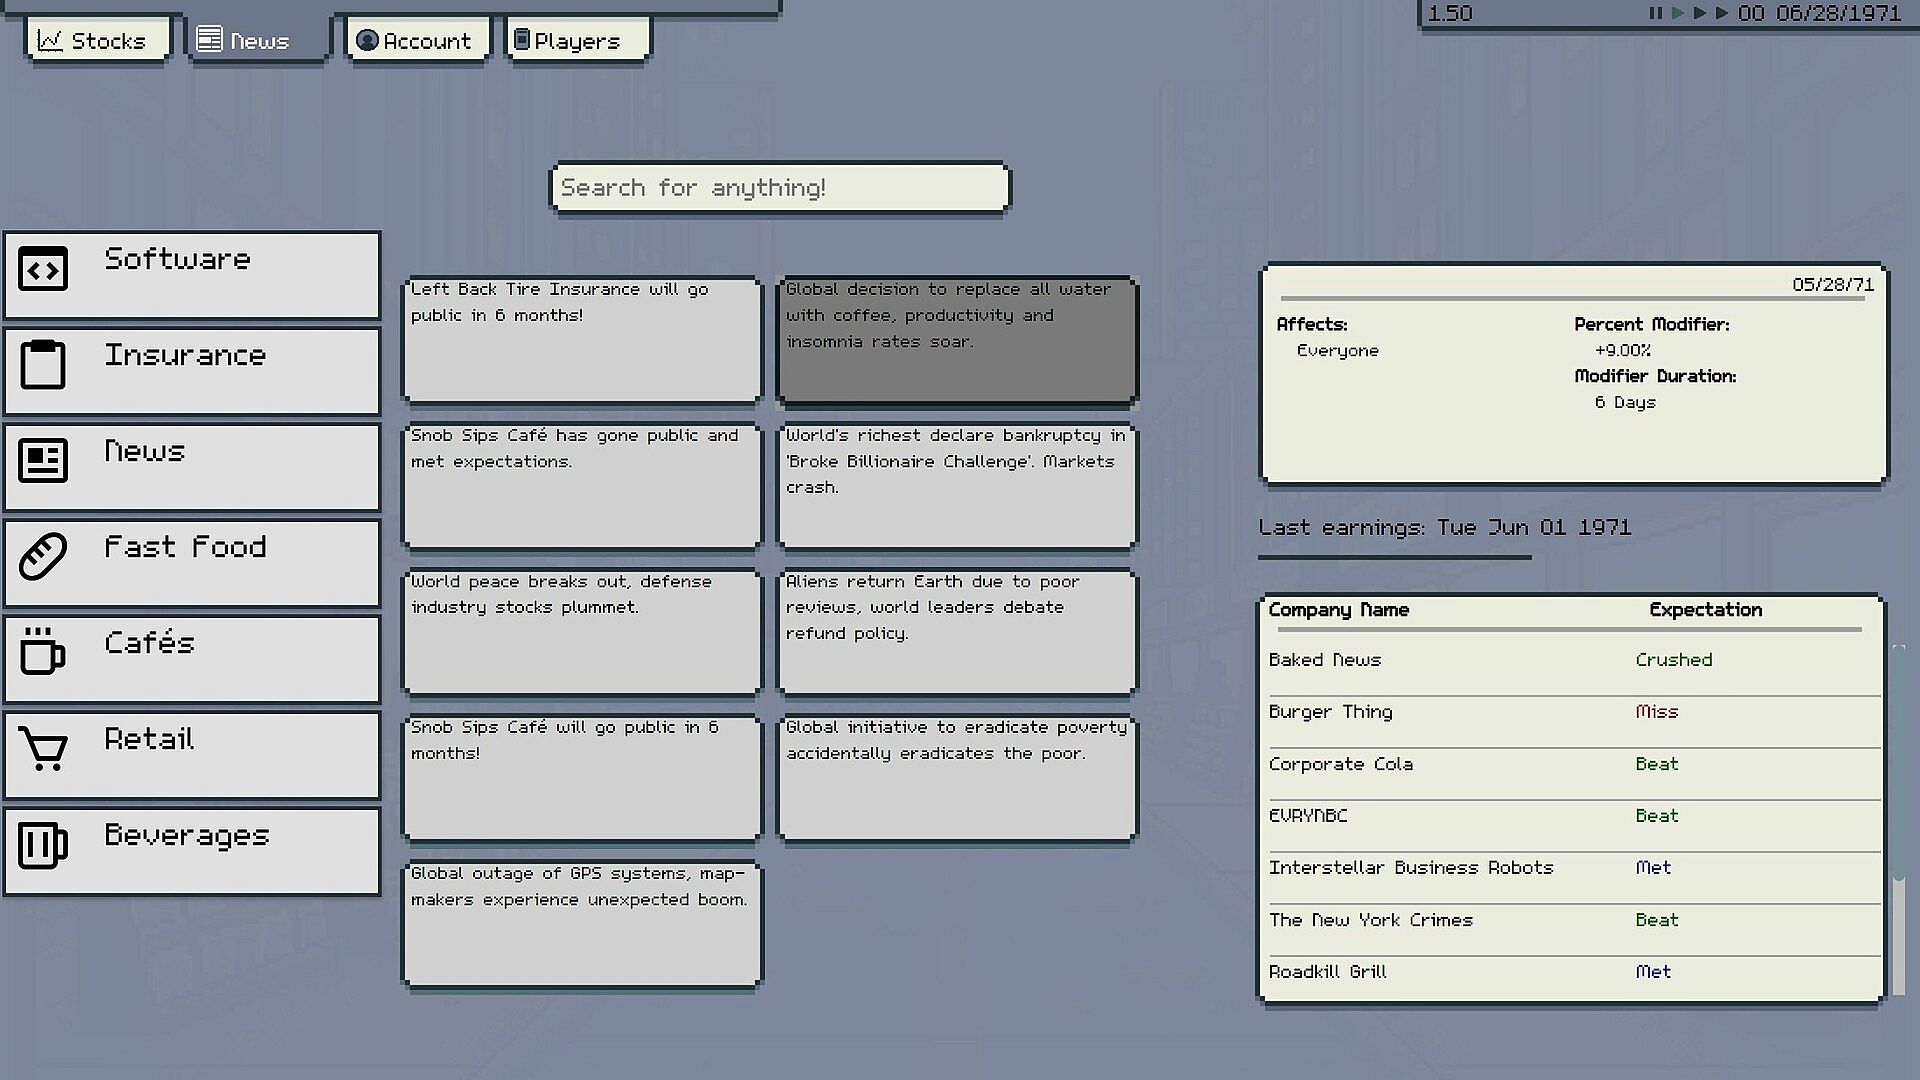Viewport: 1920px width, 1080px height.
Task: Select the Fast Food bread icon
Action: pos(43,557)
